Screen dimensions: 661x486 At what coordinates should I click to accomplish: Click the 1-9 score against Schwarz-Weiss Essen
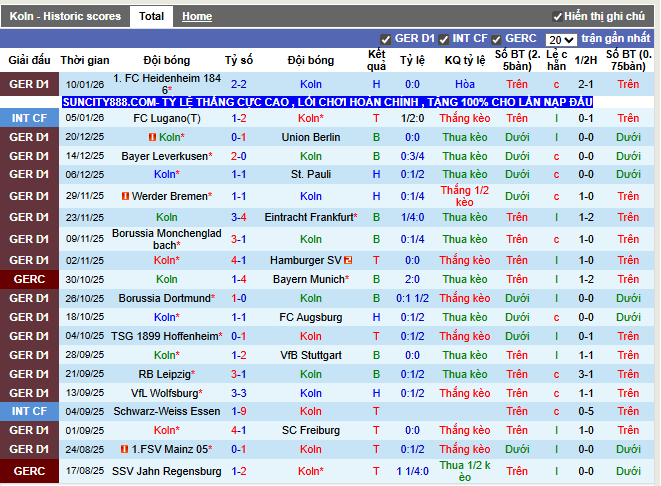[x=239, y=411]
